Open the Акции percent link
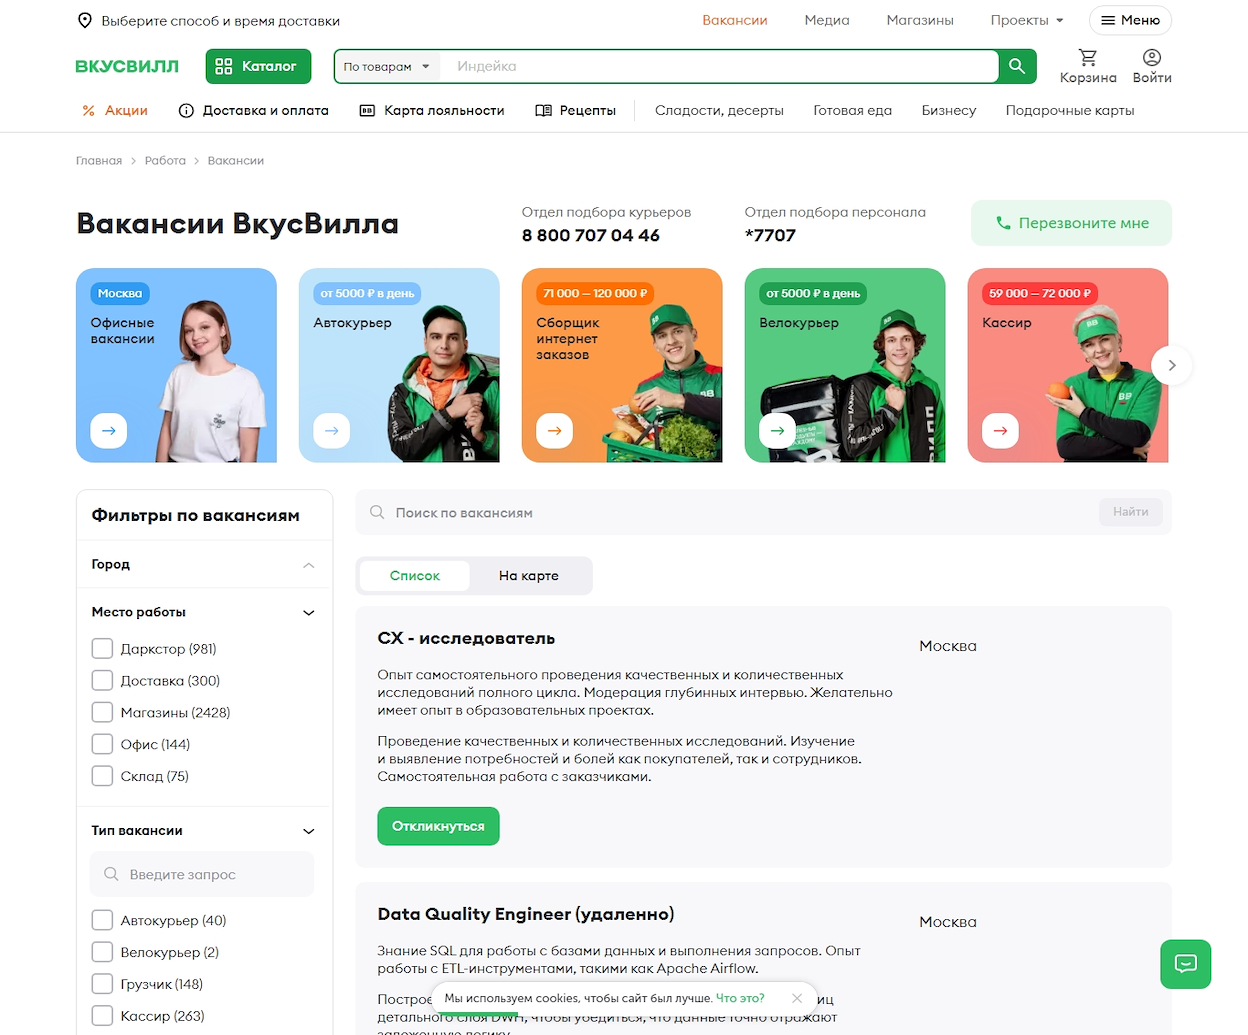Screen dimensions: 1248x1035 (x=115, y=110)
